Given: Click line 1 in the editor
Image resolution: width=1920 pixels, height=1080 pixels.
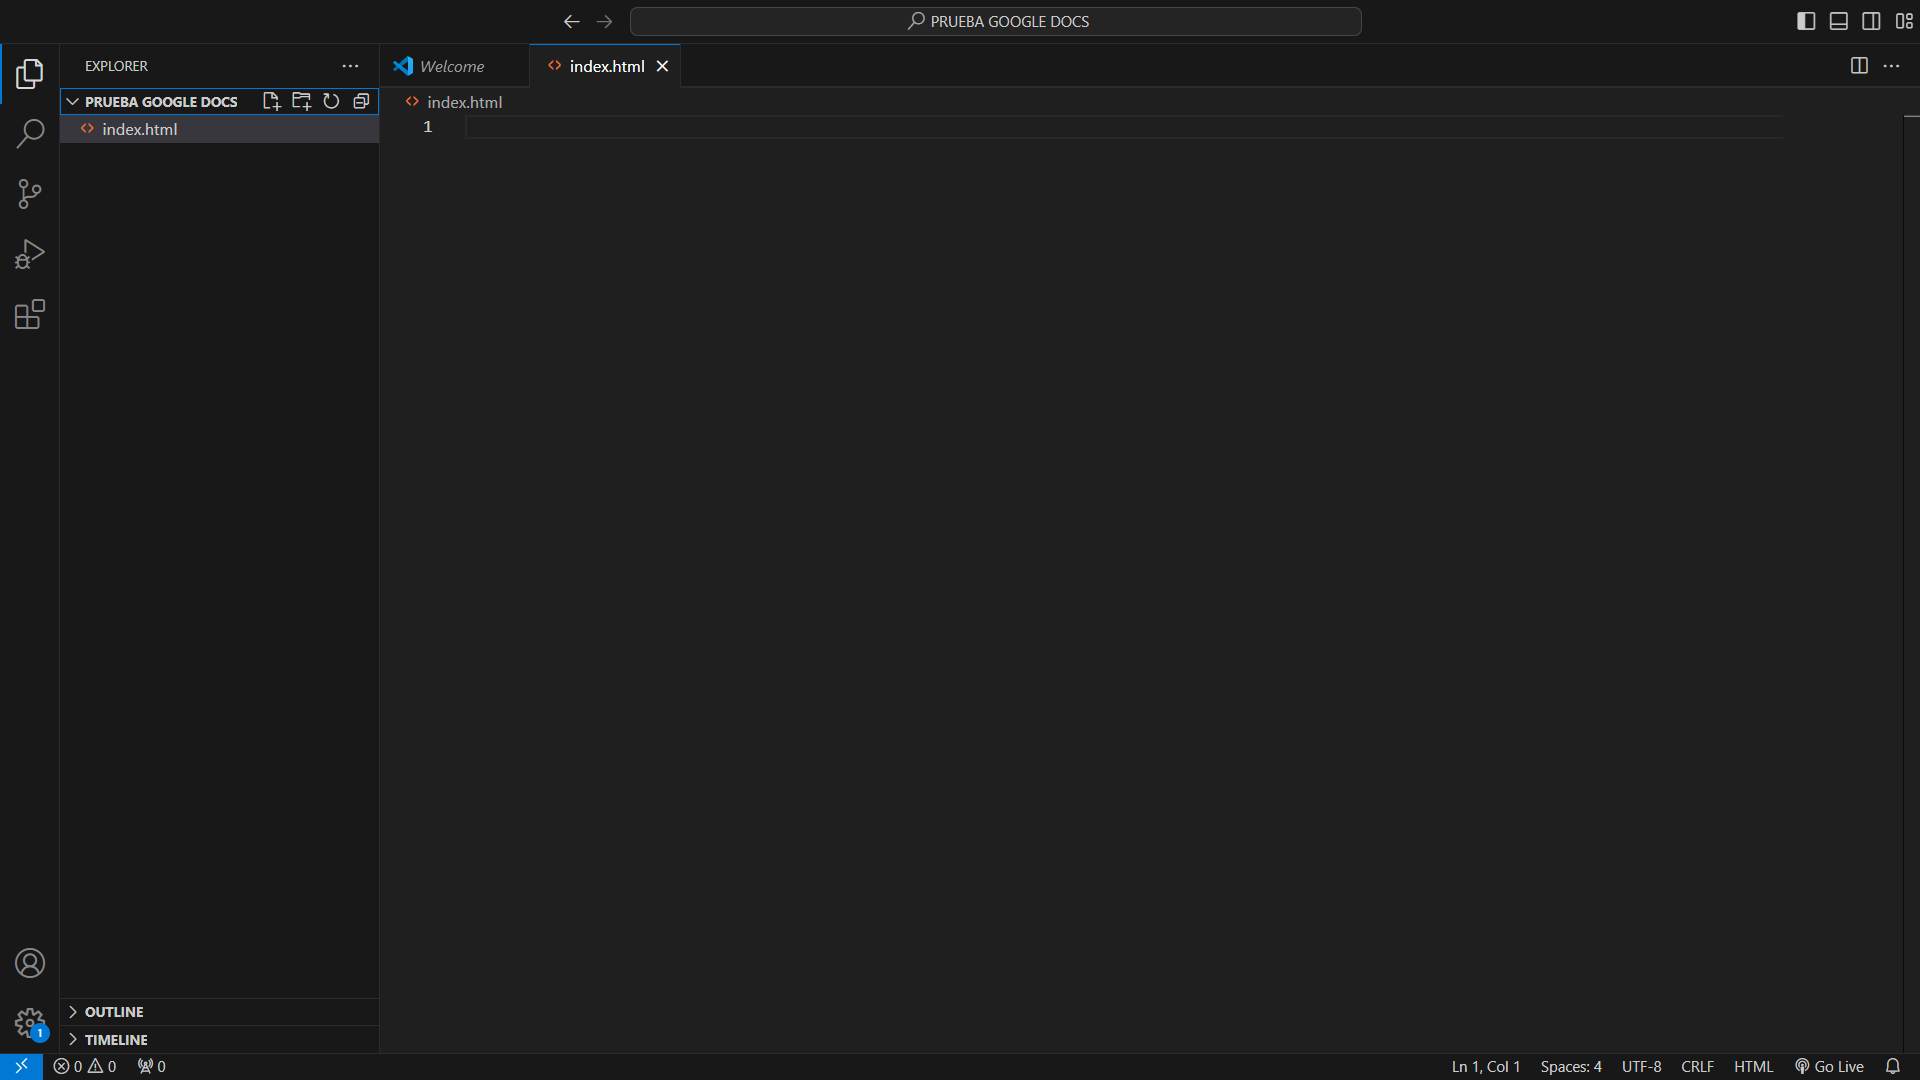Looking at the screenshot, I should (x=1123, y=127).
